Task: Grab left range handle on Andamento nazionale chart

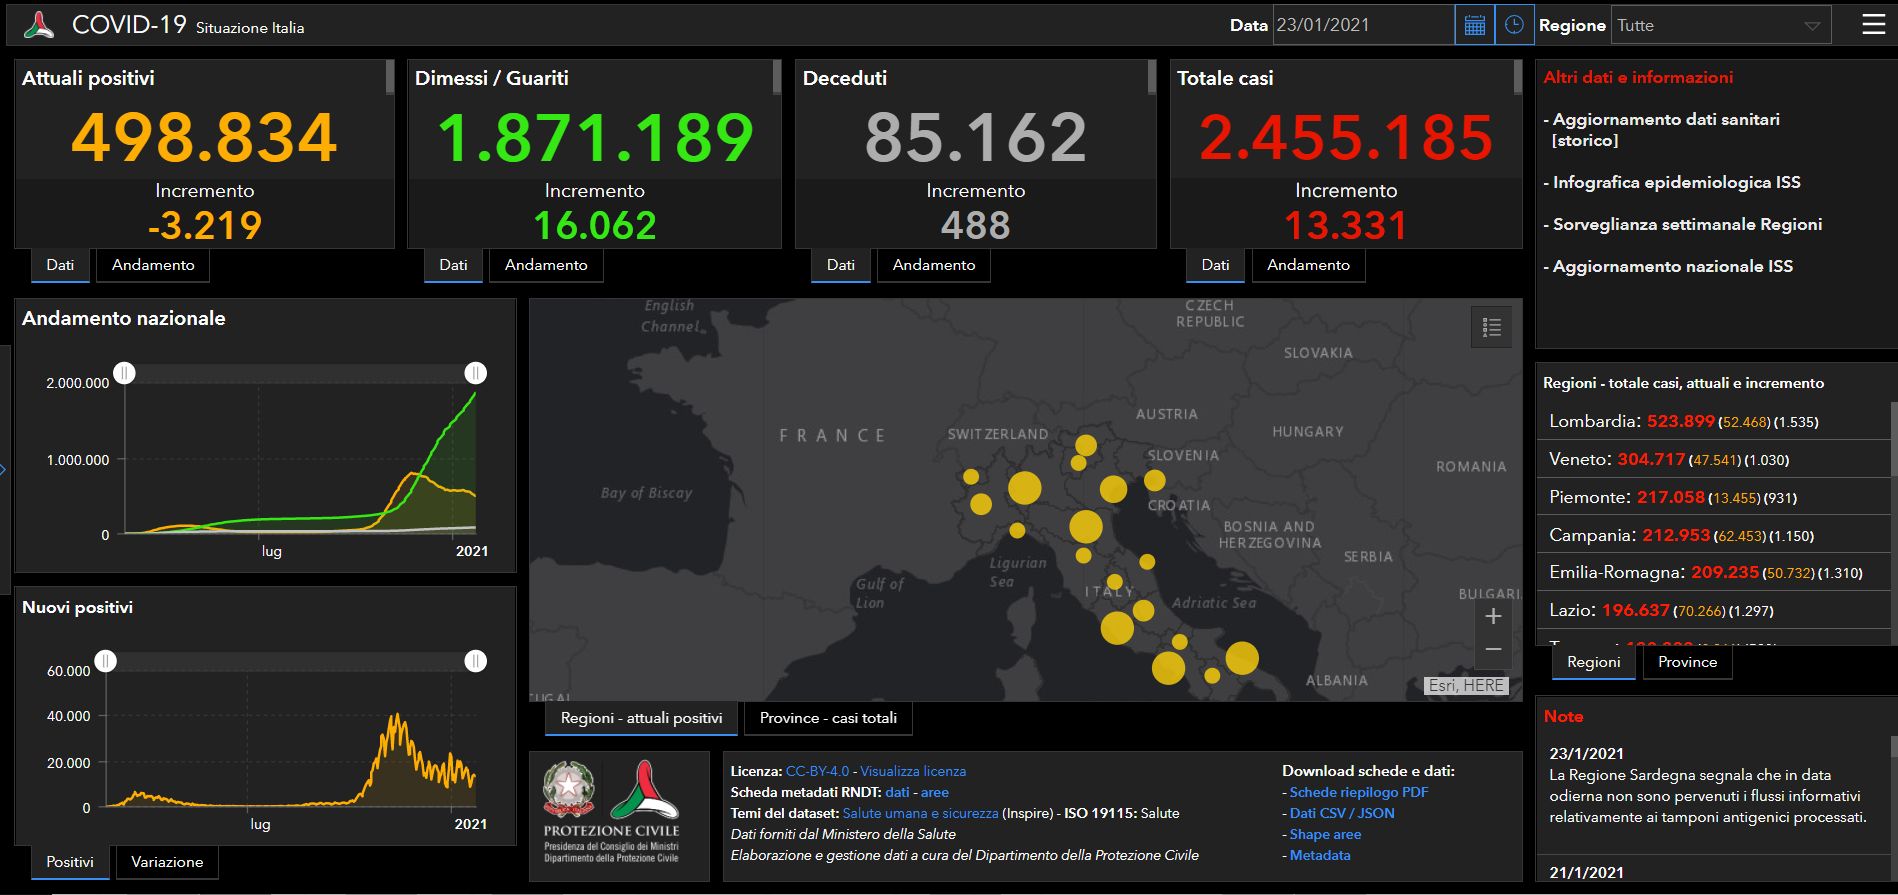Action: click(124, 373)
